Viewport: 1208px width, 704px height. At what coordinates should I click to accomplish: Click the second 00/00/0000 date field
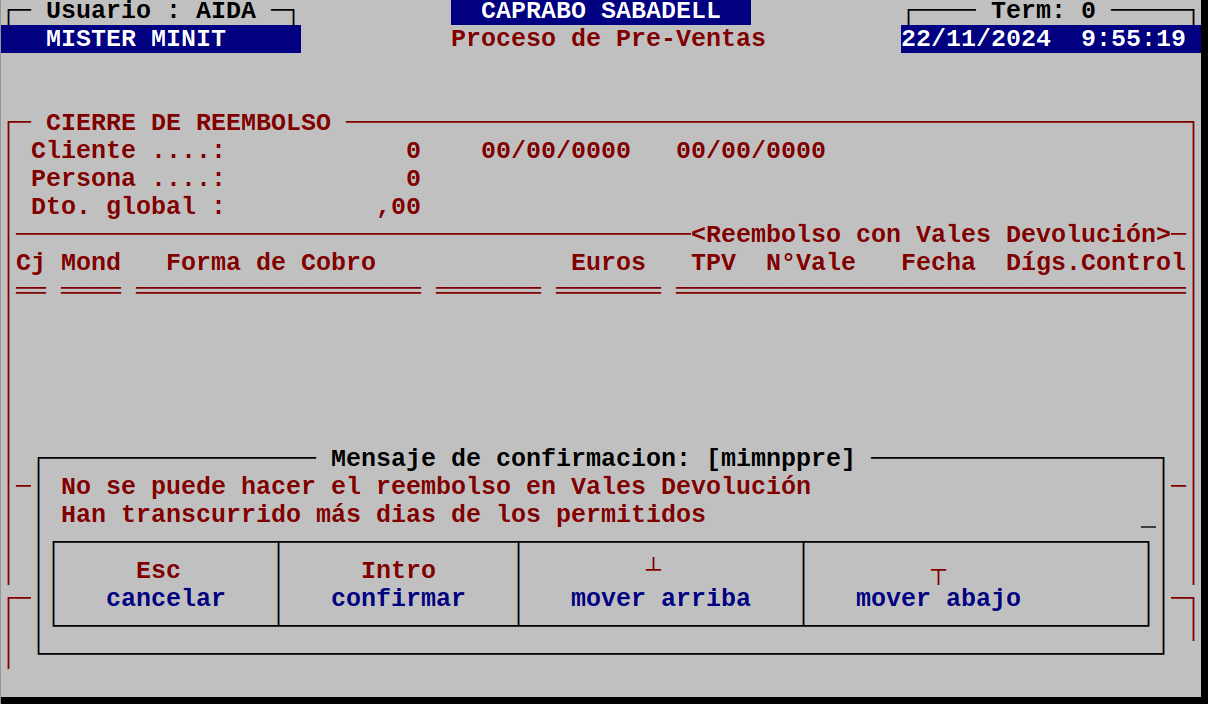(752, 149)
